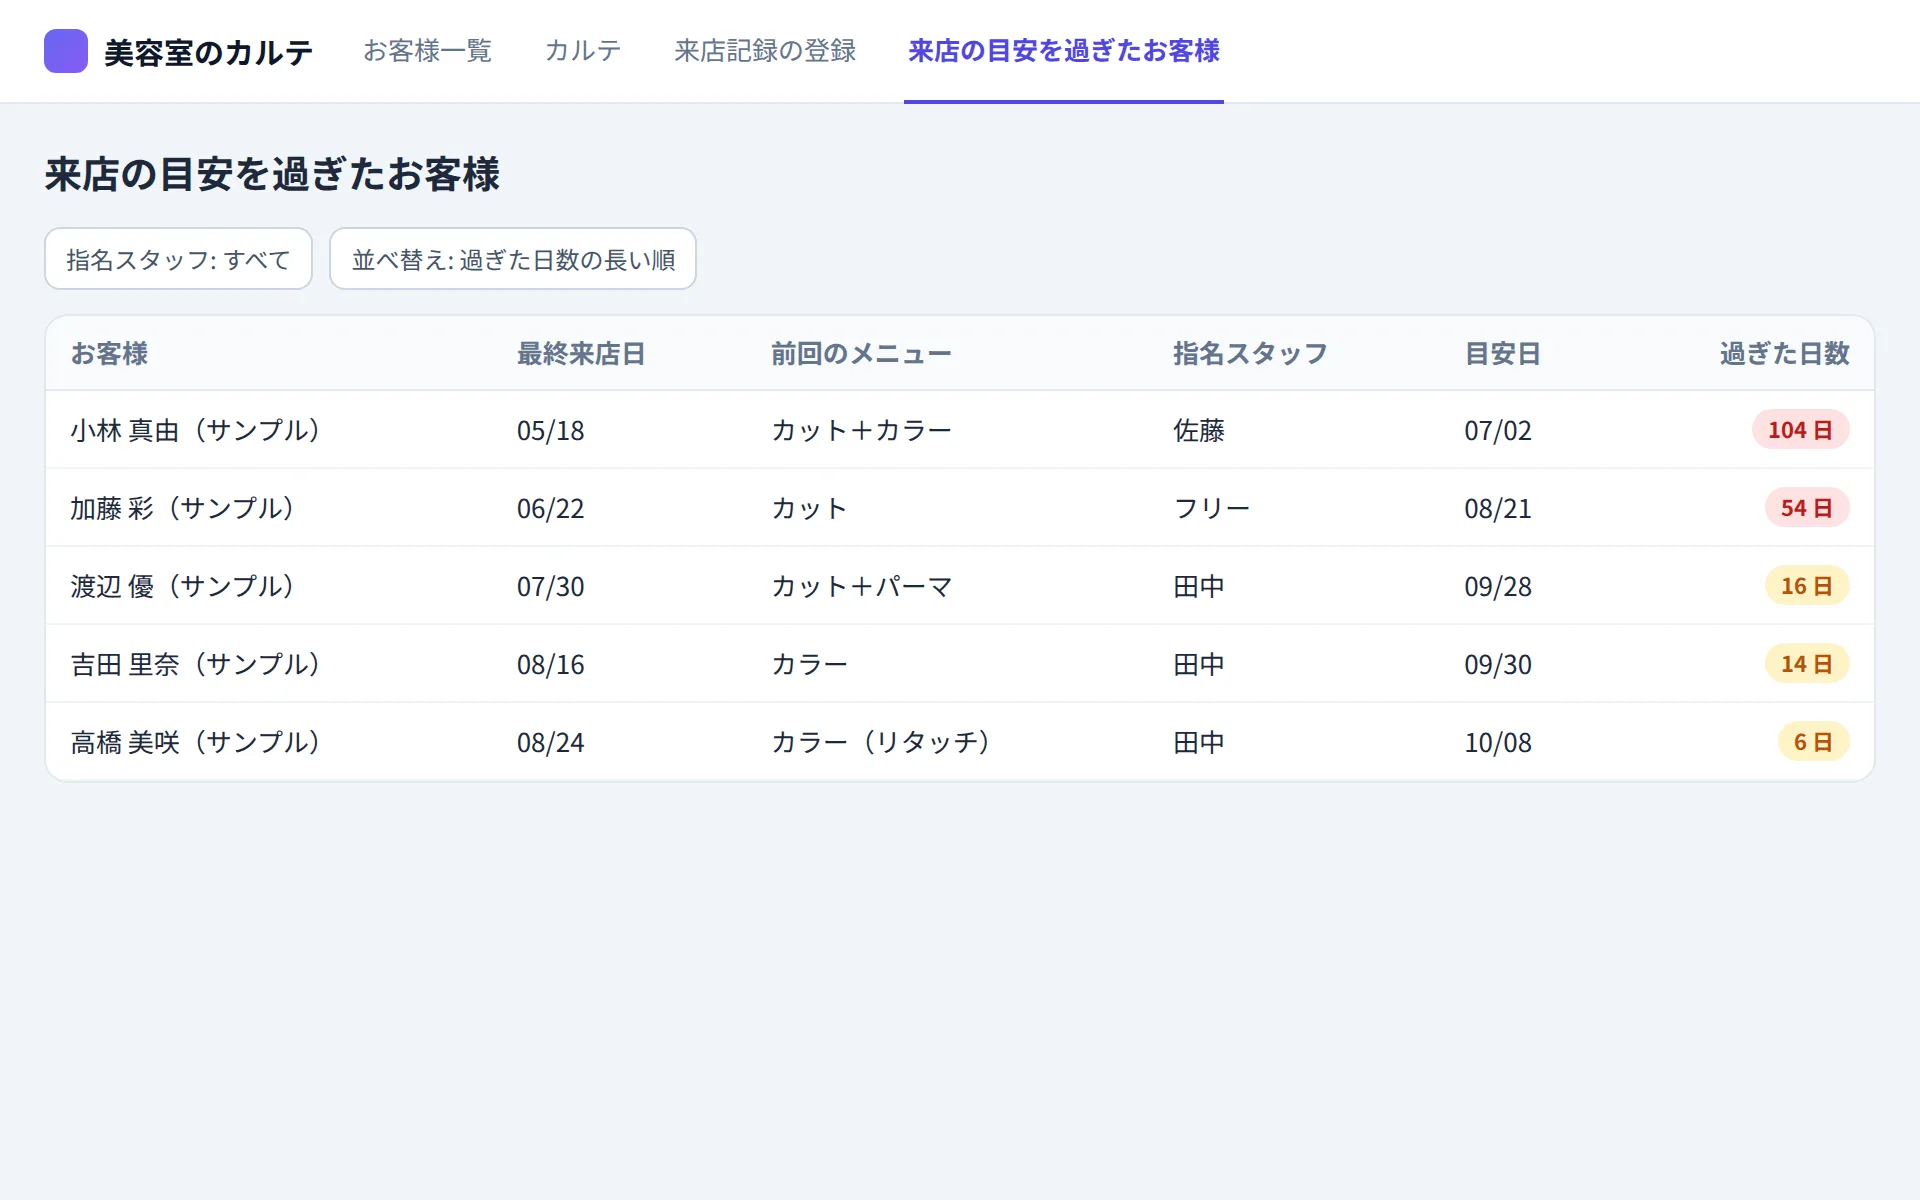Click staff name 佐藤
The height and width of the screenshot is (1200, 1920).
1199,430
